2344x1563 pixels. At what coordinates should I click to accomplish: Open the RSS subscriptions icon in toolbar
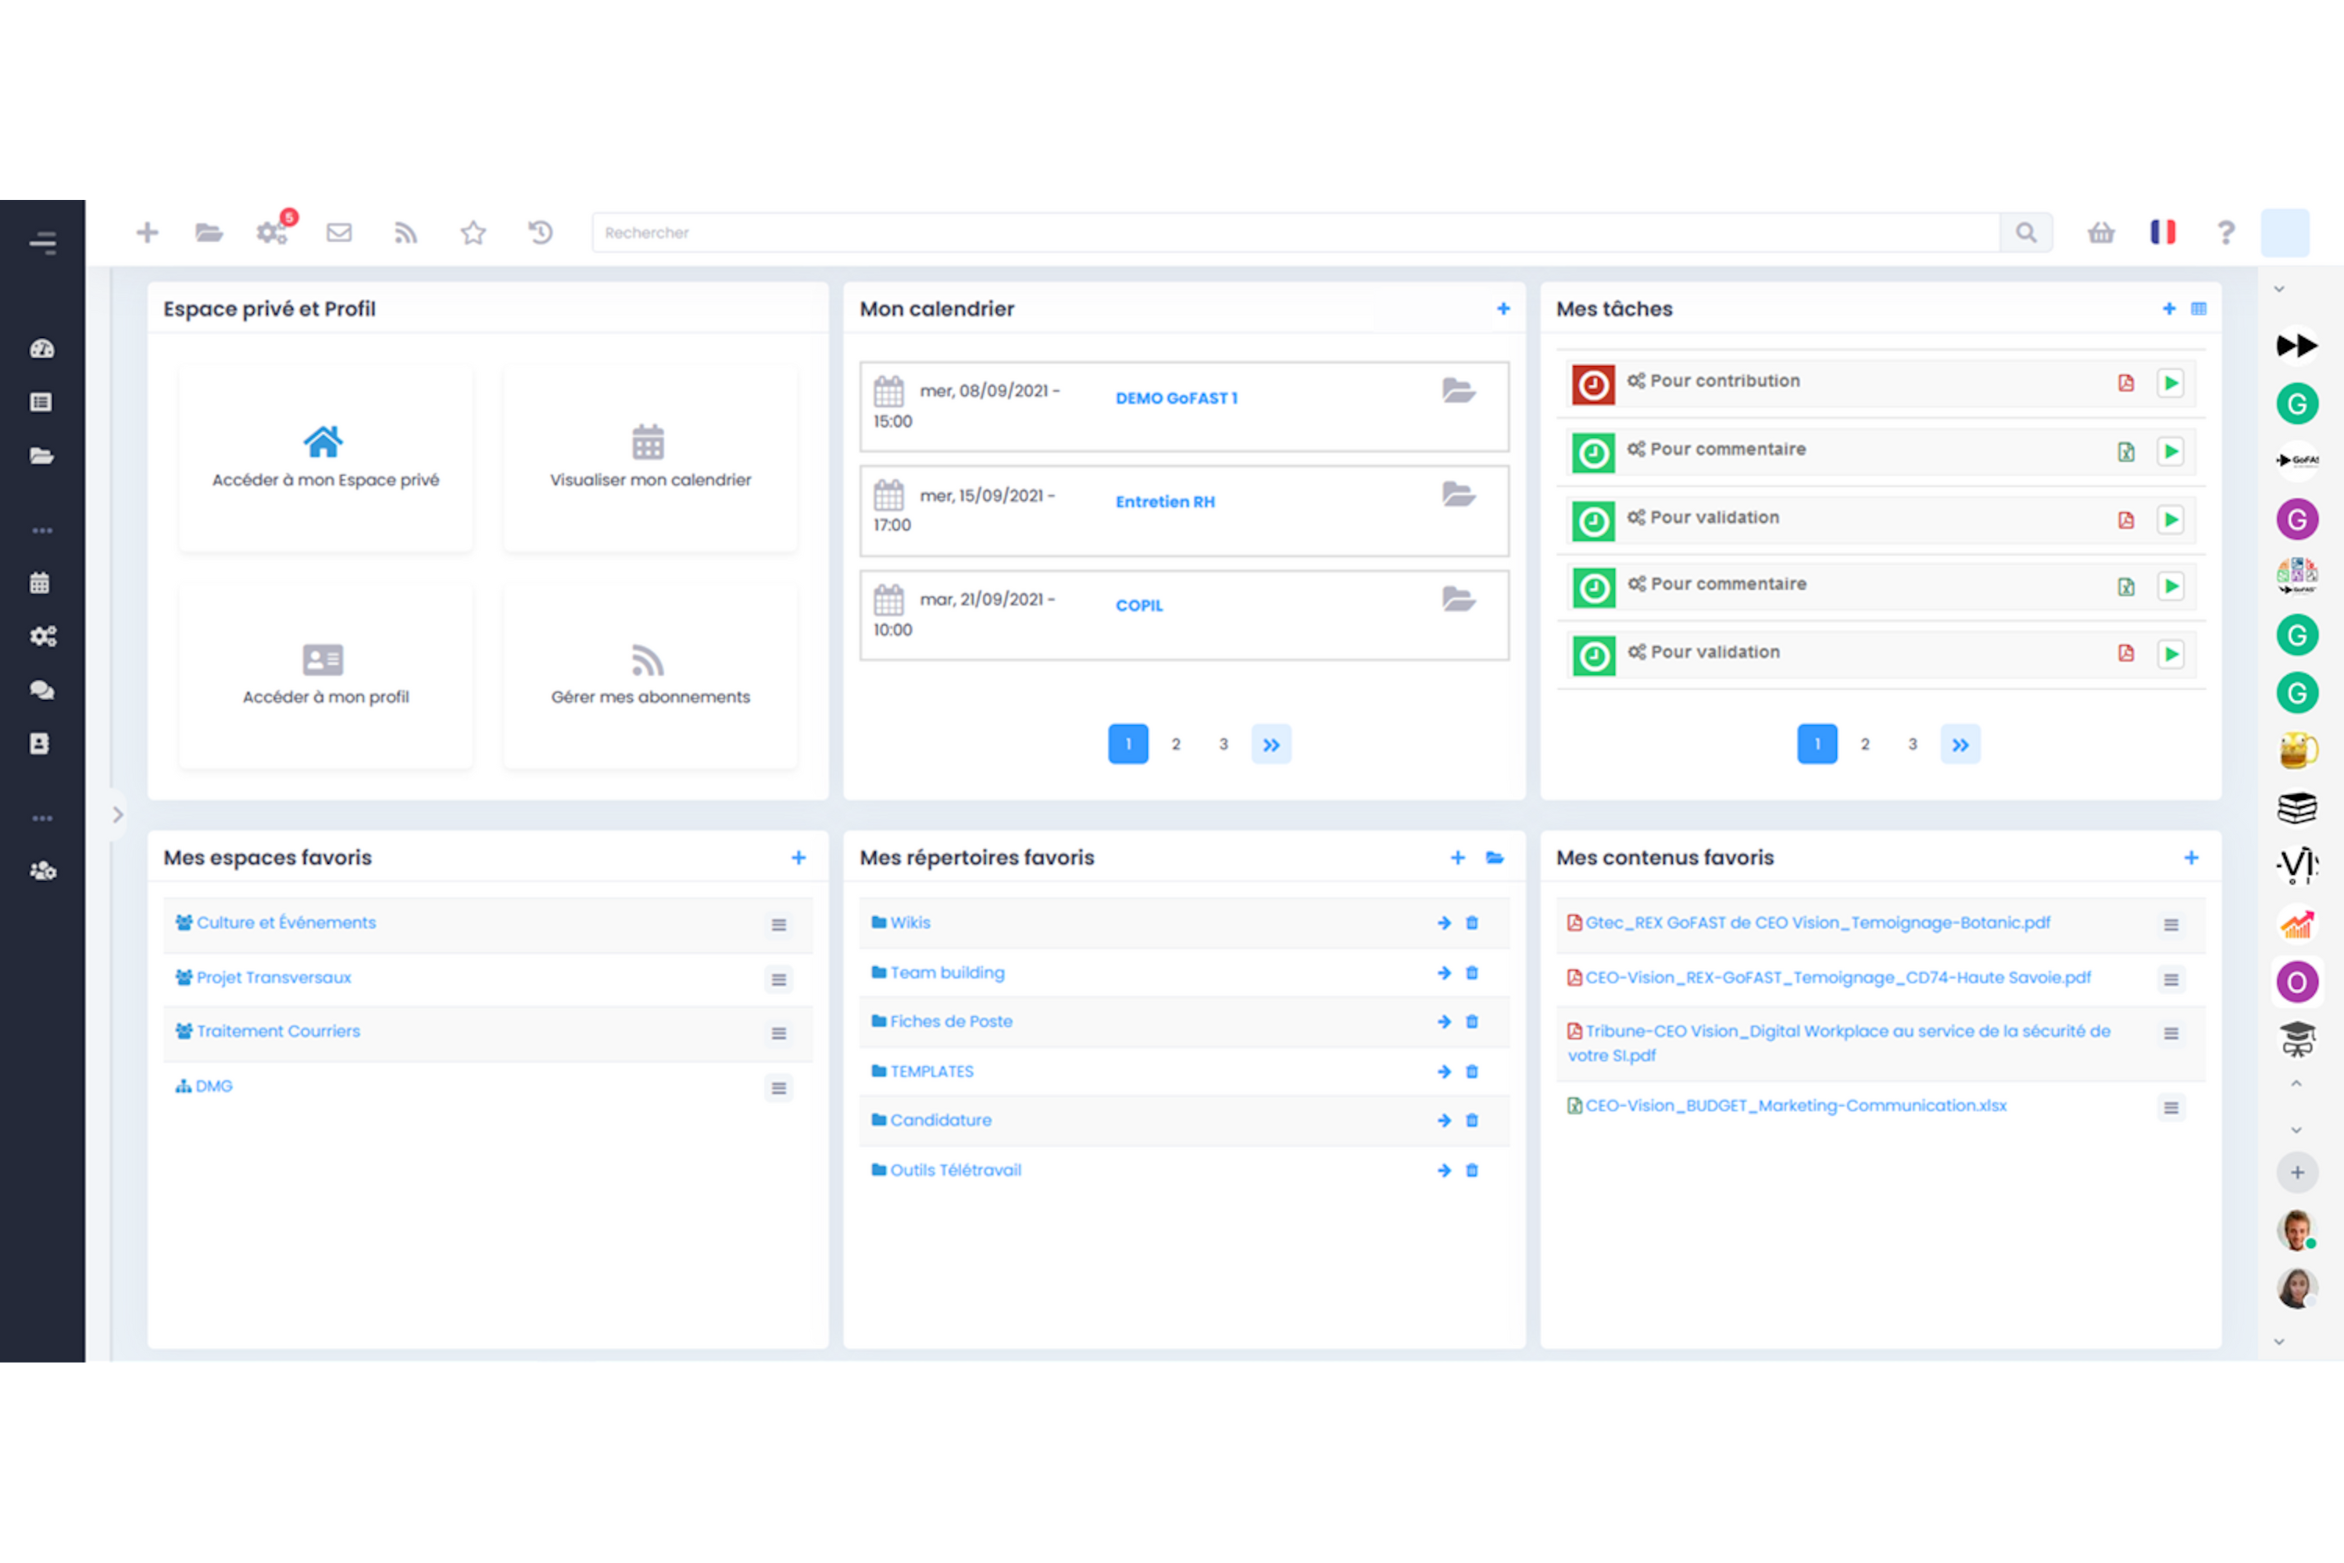(x=405, y=233)
